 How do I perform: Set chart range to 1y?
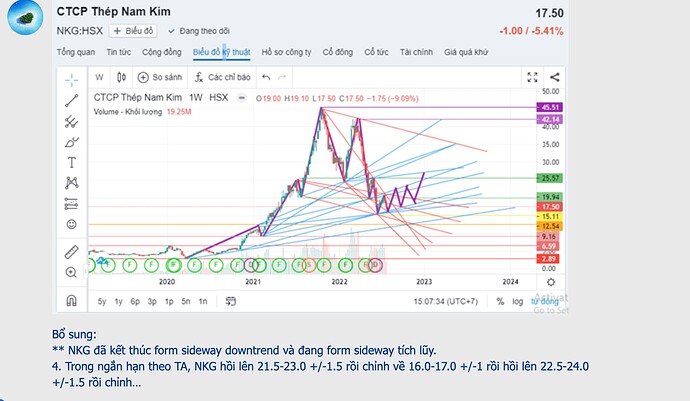[x=118, y=302]
